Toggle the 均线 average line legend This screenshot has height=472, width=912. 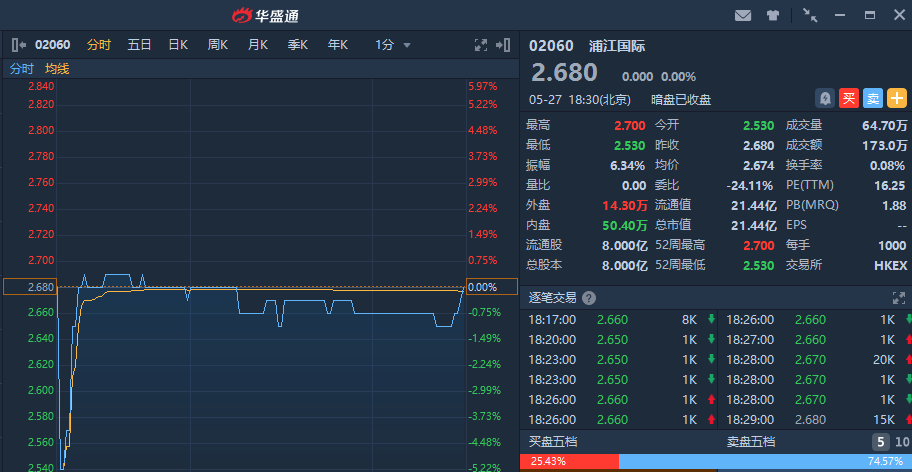click(57, 69)
